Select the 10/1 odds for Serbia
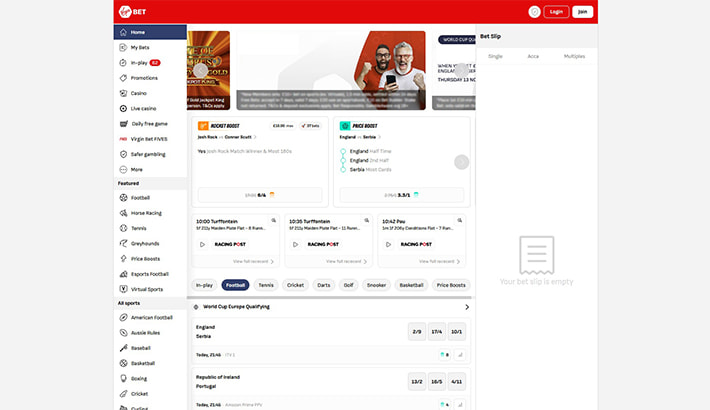The height and width of the screenshot is (410, 710). [x=456, y=332]
